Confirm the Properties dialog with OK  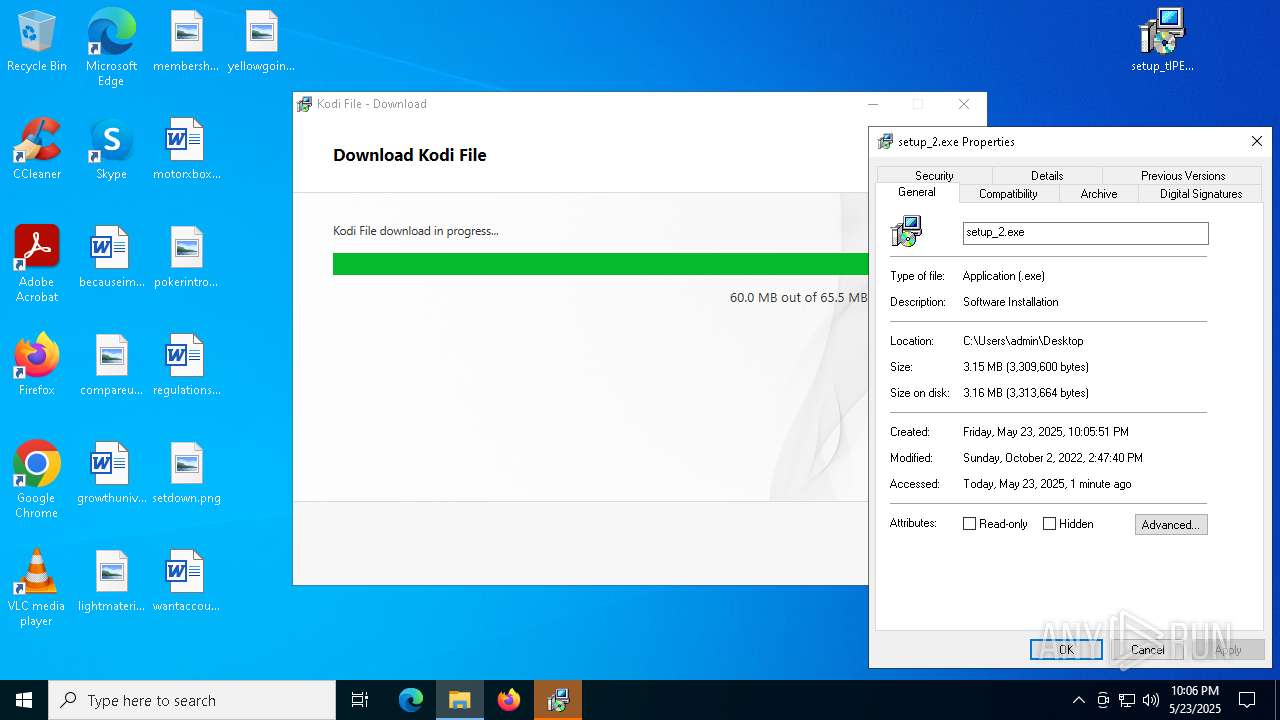(x=1066, y=649)
